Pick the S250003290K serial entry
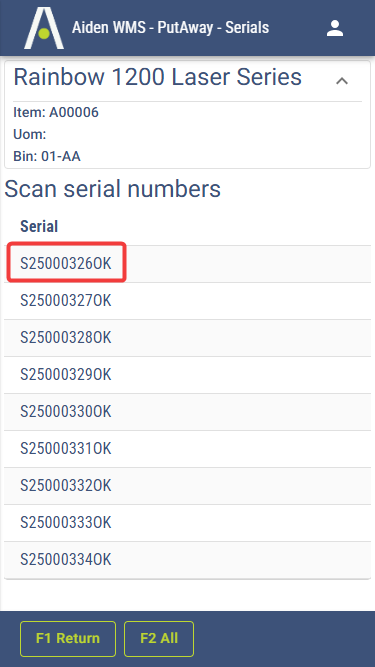The image size is (375, 667). coord(188,375)
